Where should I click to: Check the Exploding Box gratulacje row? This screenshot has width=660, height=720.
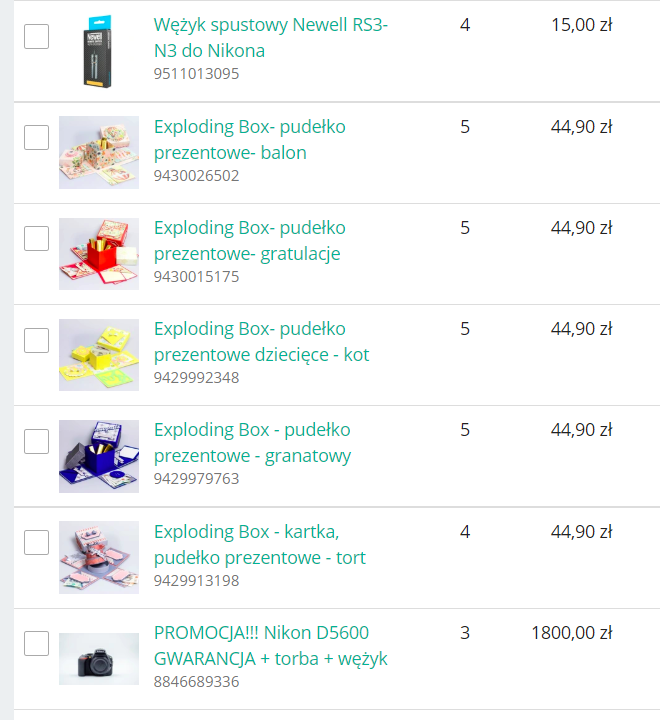pyautogui.click(x=36, y=239)
